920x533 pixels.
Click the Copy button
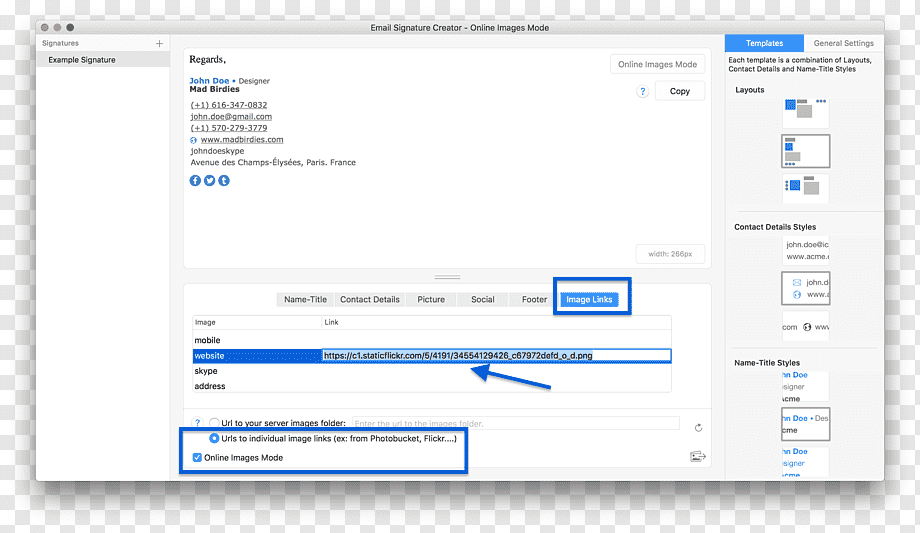point(679,91)
